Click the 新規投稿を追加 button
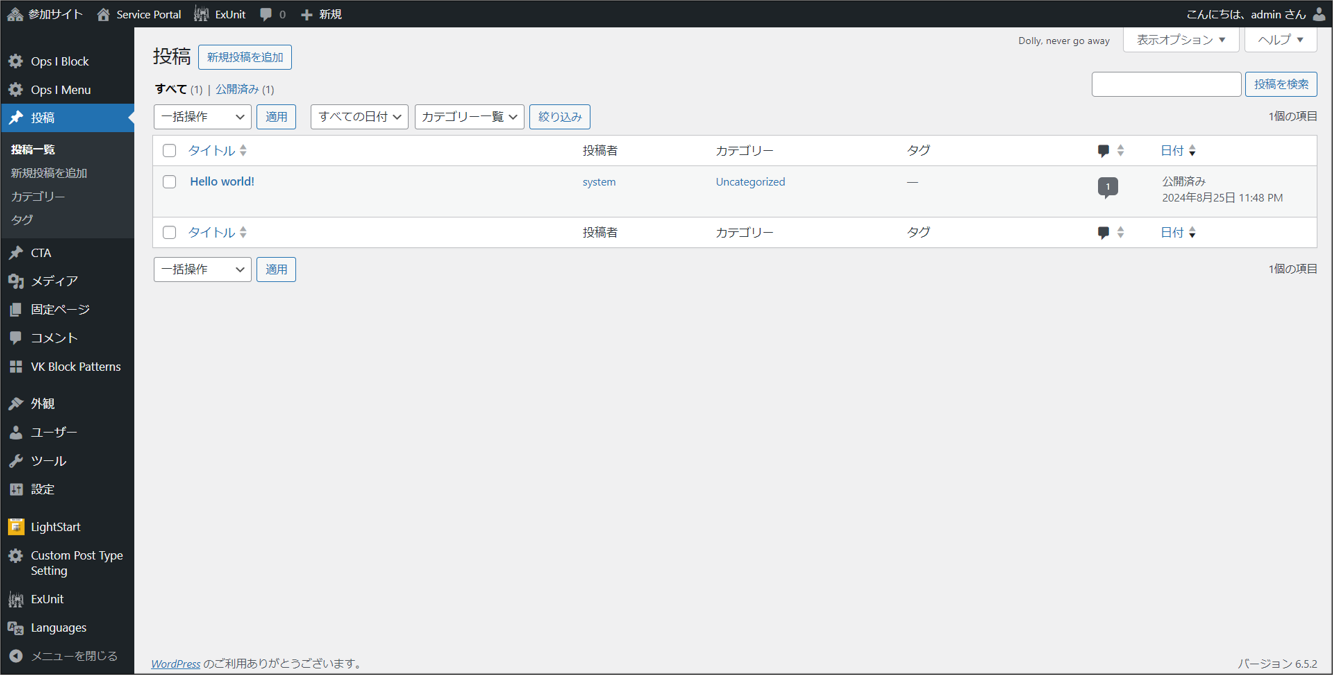The image size is (1333, 675). [244, 57]
